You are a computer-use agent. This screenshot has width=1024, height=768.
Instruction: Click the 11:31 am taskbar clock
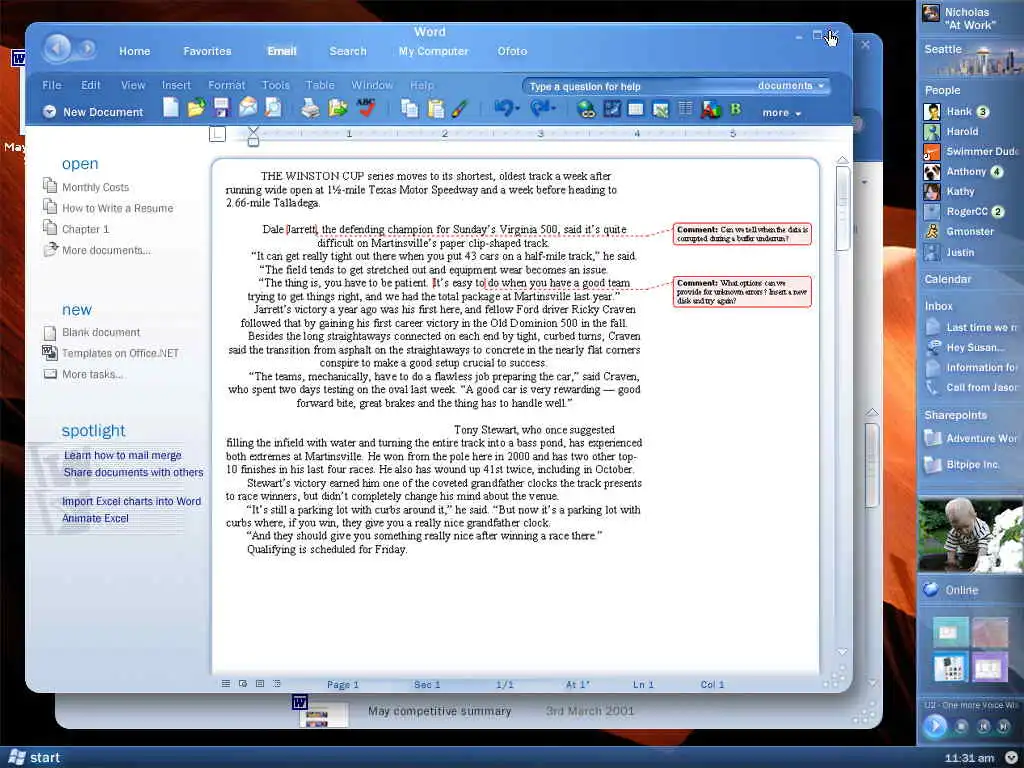pos(969,758)
